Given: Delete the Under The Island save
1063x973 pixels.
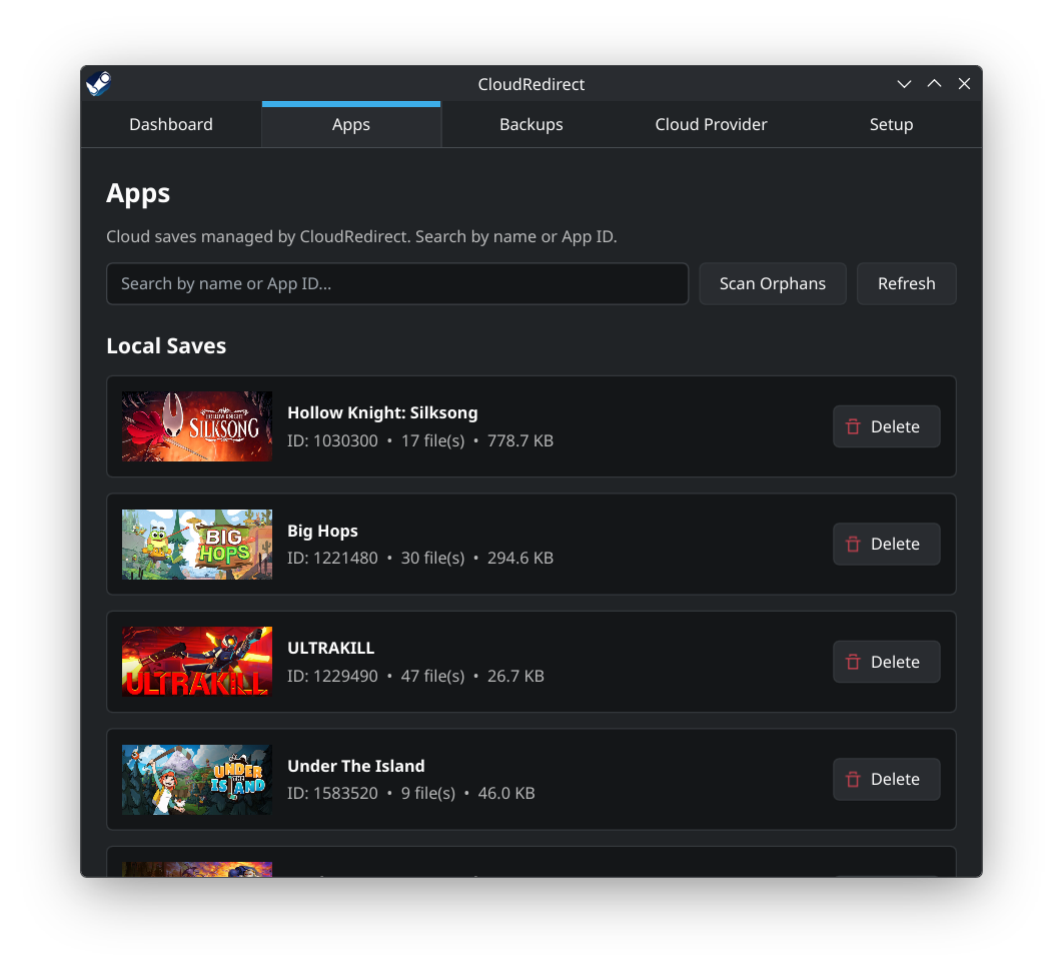Looking at the screenshot, I should click(x=886, y=779).
